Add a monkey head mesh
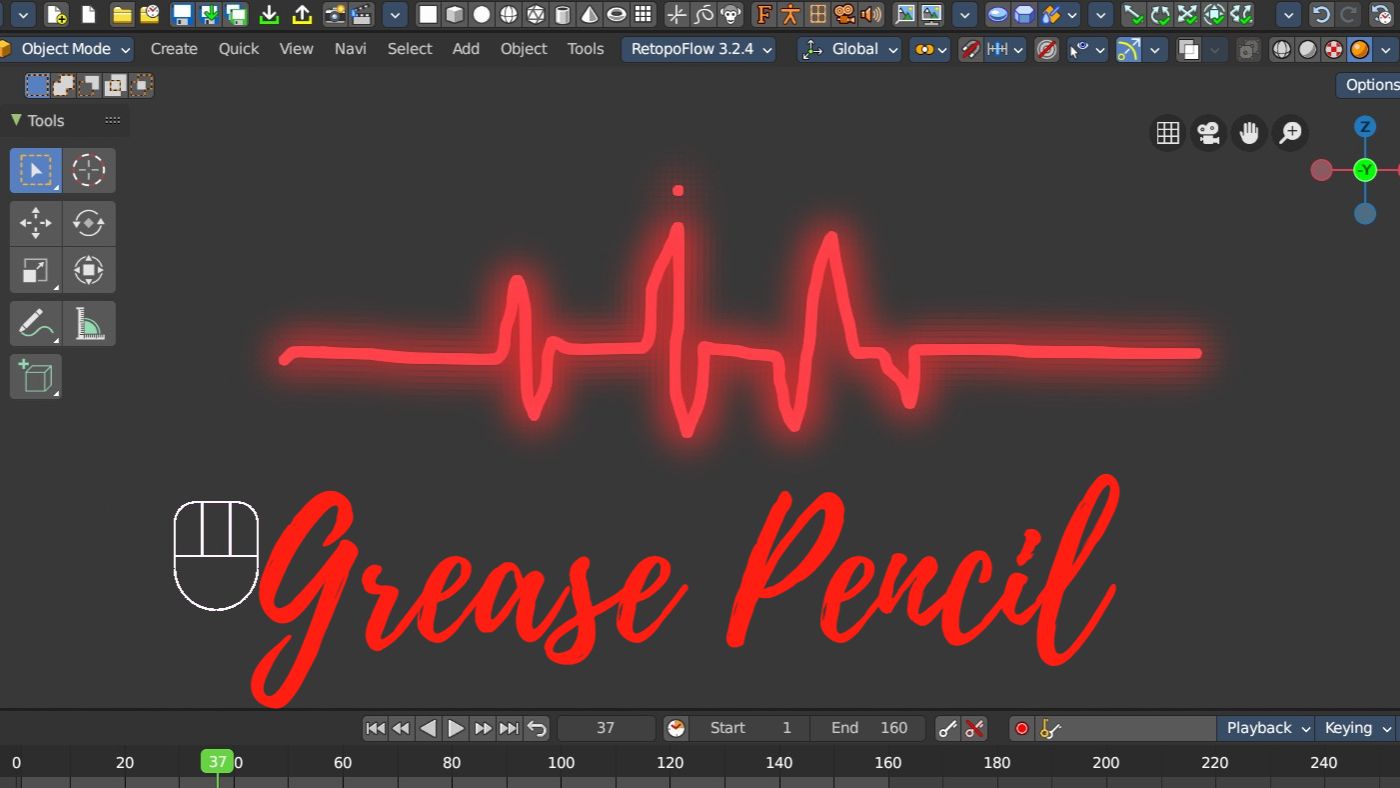 pyautogui.click(x=733, y=15)
